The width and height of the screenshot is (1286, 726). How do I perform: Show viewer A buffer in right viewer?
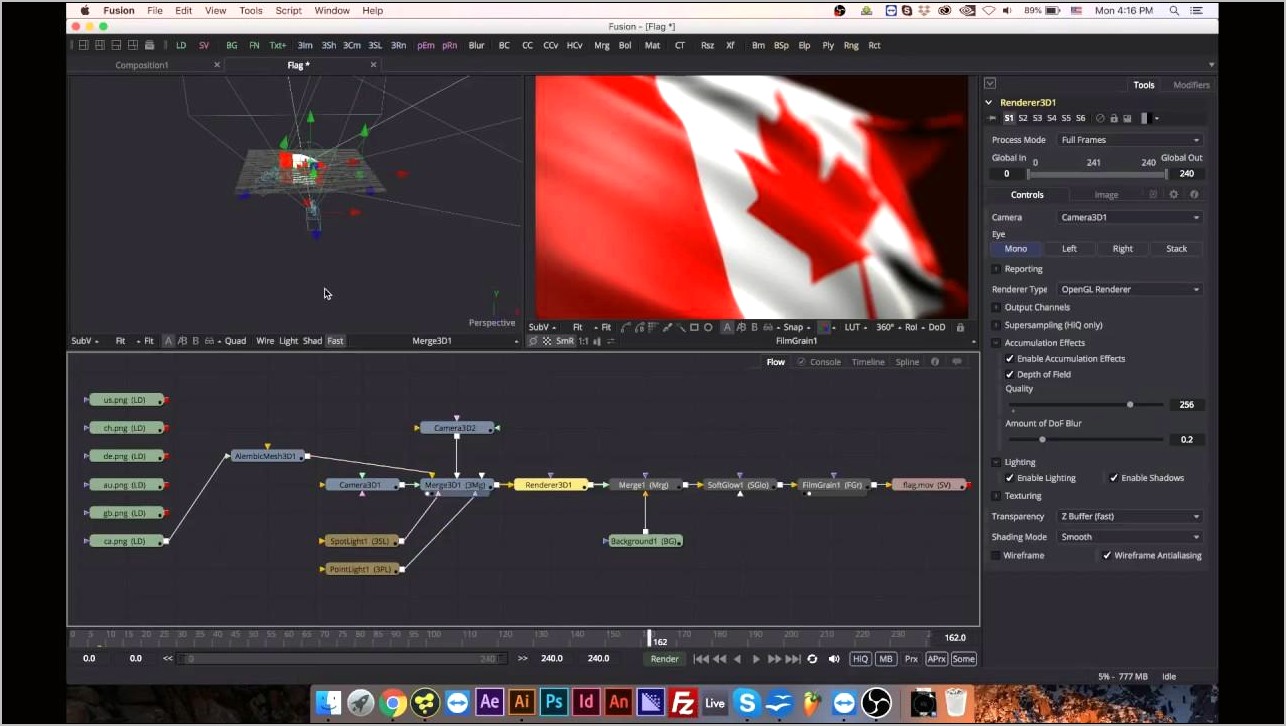coord(728,327)
